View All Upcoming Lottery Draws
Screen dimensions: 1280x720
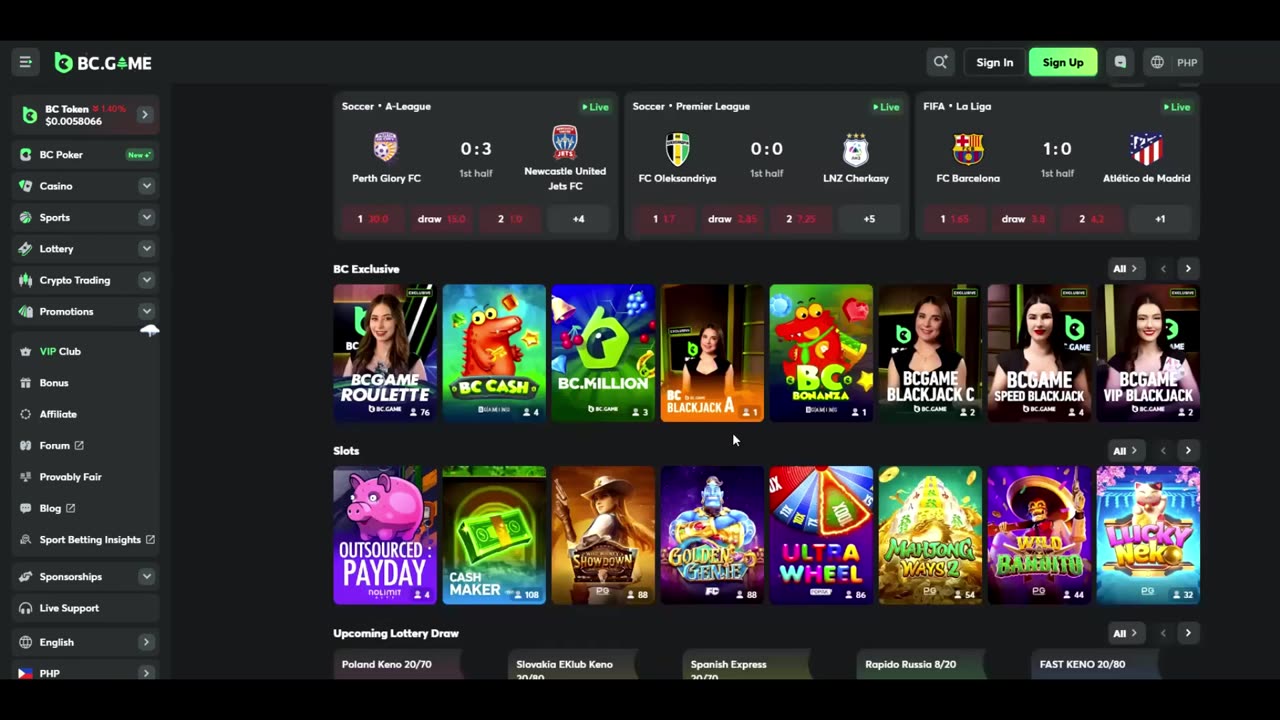pyautogui.click(x=1125, y=633)
